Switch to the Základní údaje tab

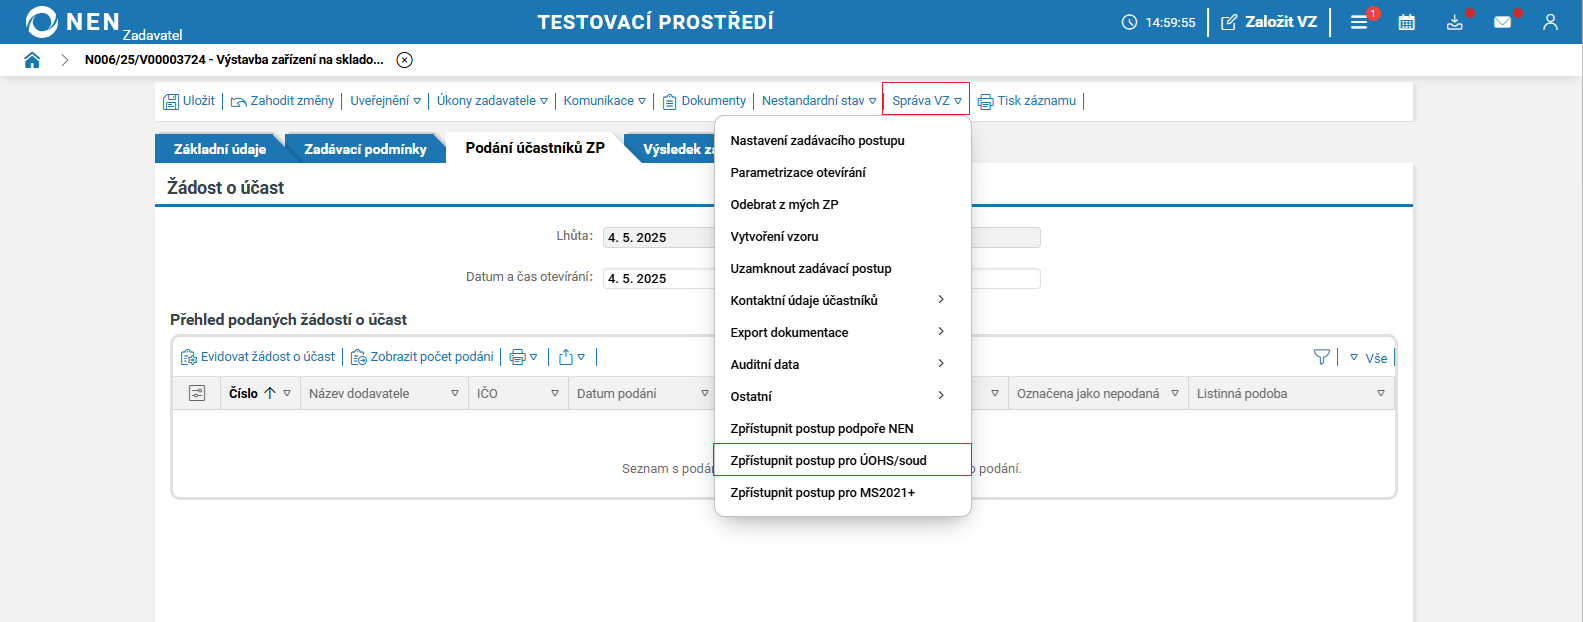click(x=220, y=149)
